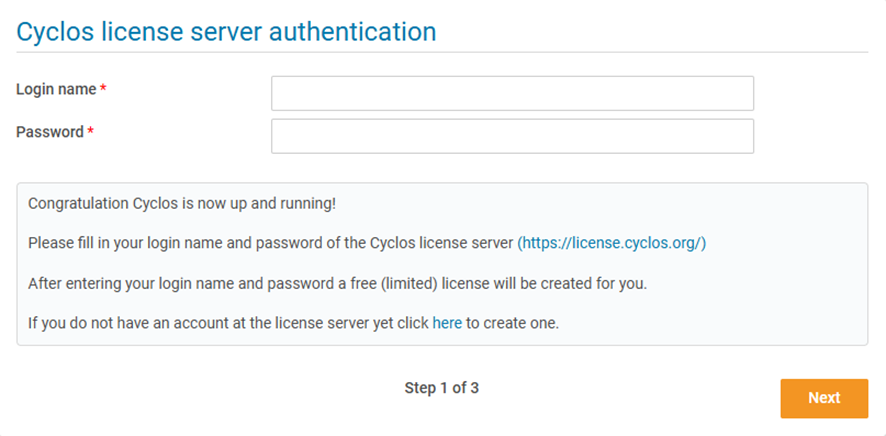Click 'Congratulation Cyclos is now up and running!' text

point(182,203)
